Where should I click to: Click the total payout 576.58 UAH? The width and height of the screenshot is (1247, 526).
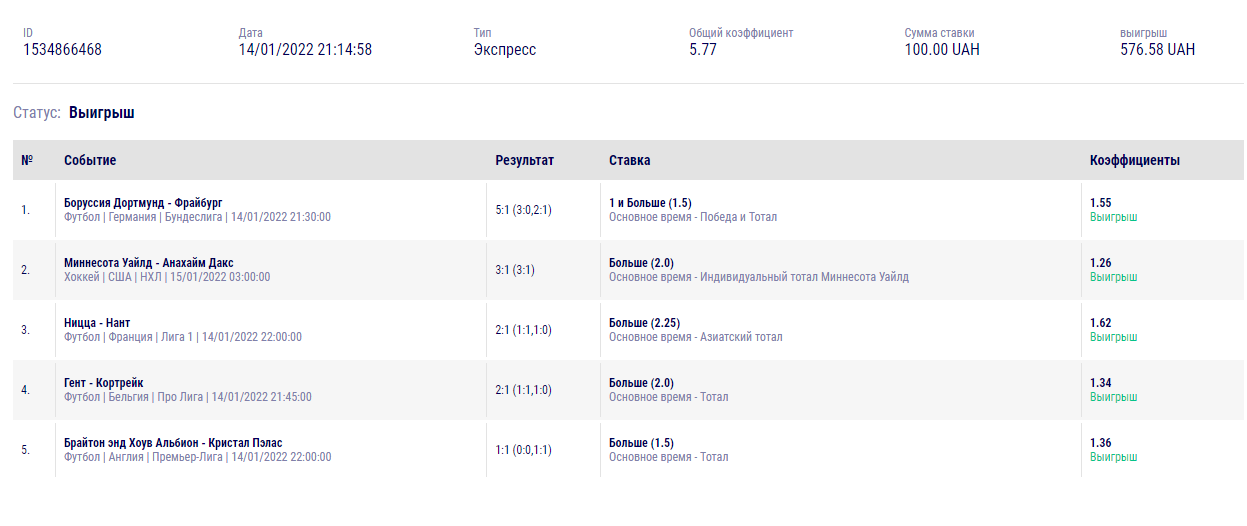click(1157, 50)
